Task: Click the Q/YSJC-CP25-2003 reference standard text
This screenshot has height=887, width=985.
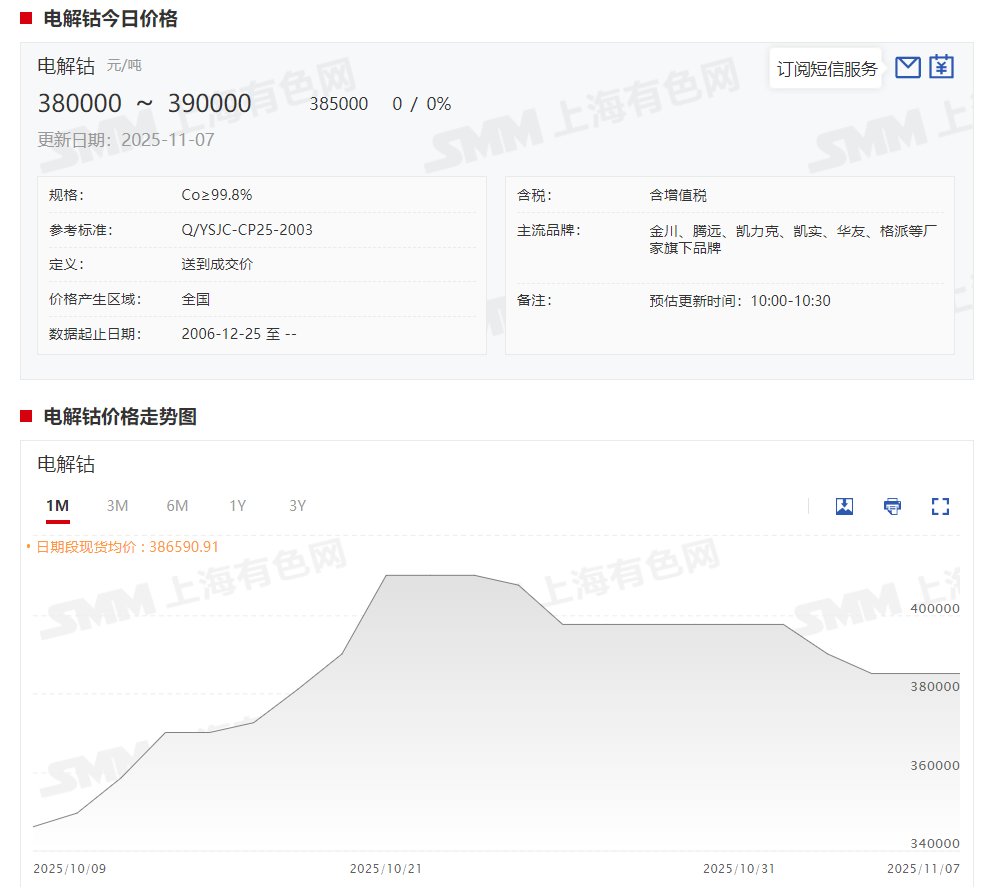Action: pos(247,230)
